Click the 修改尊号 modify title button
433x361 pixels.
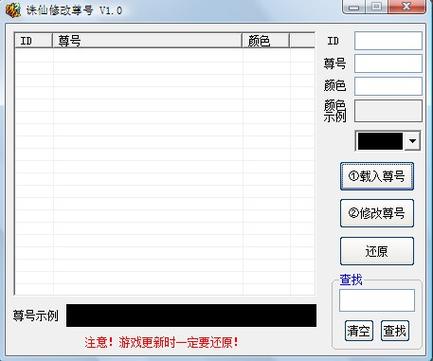click(x=377, y=213)
